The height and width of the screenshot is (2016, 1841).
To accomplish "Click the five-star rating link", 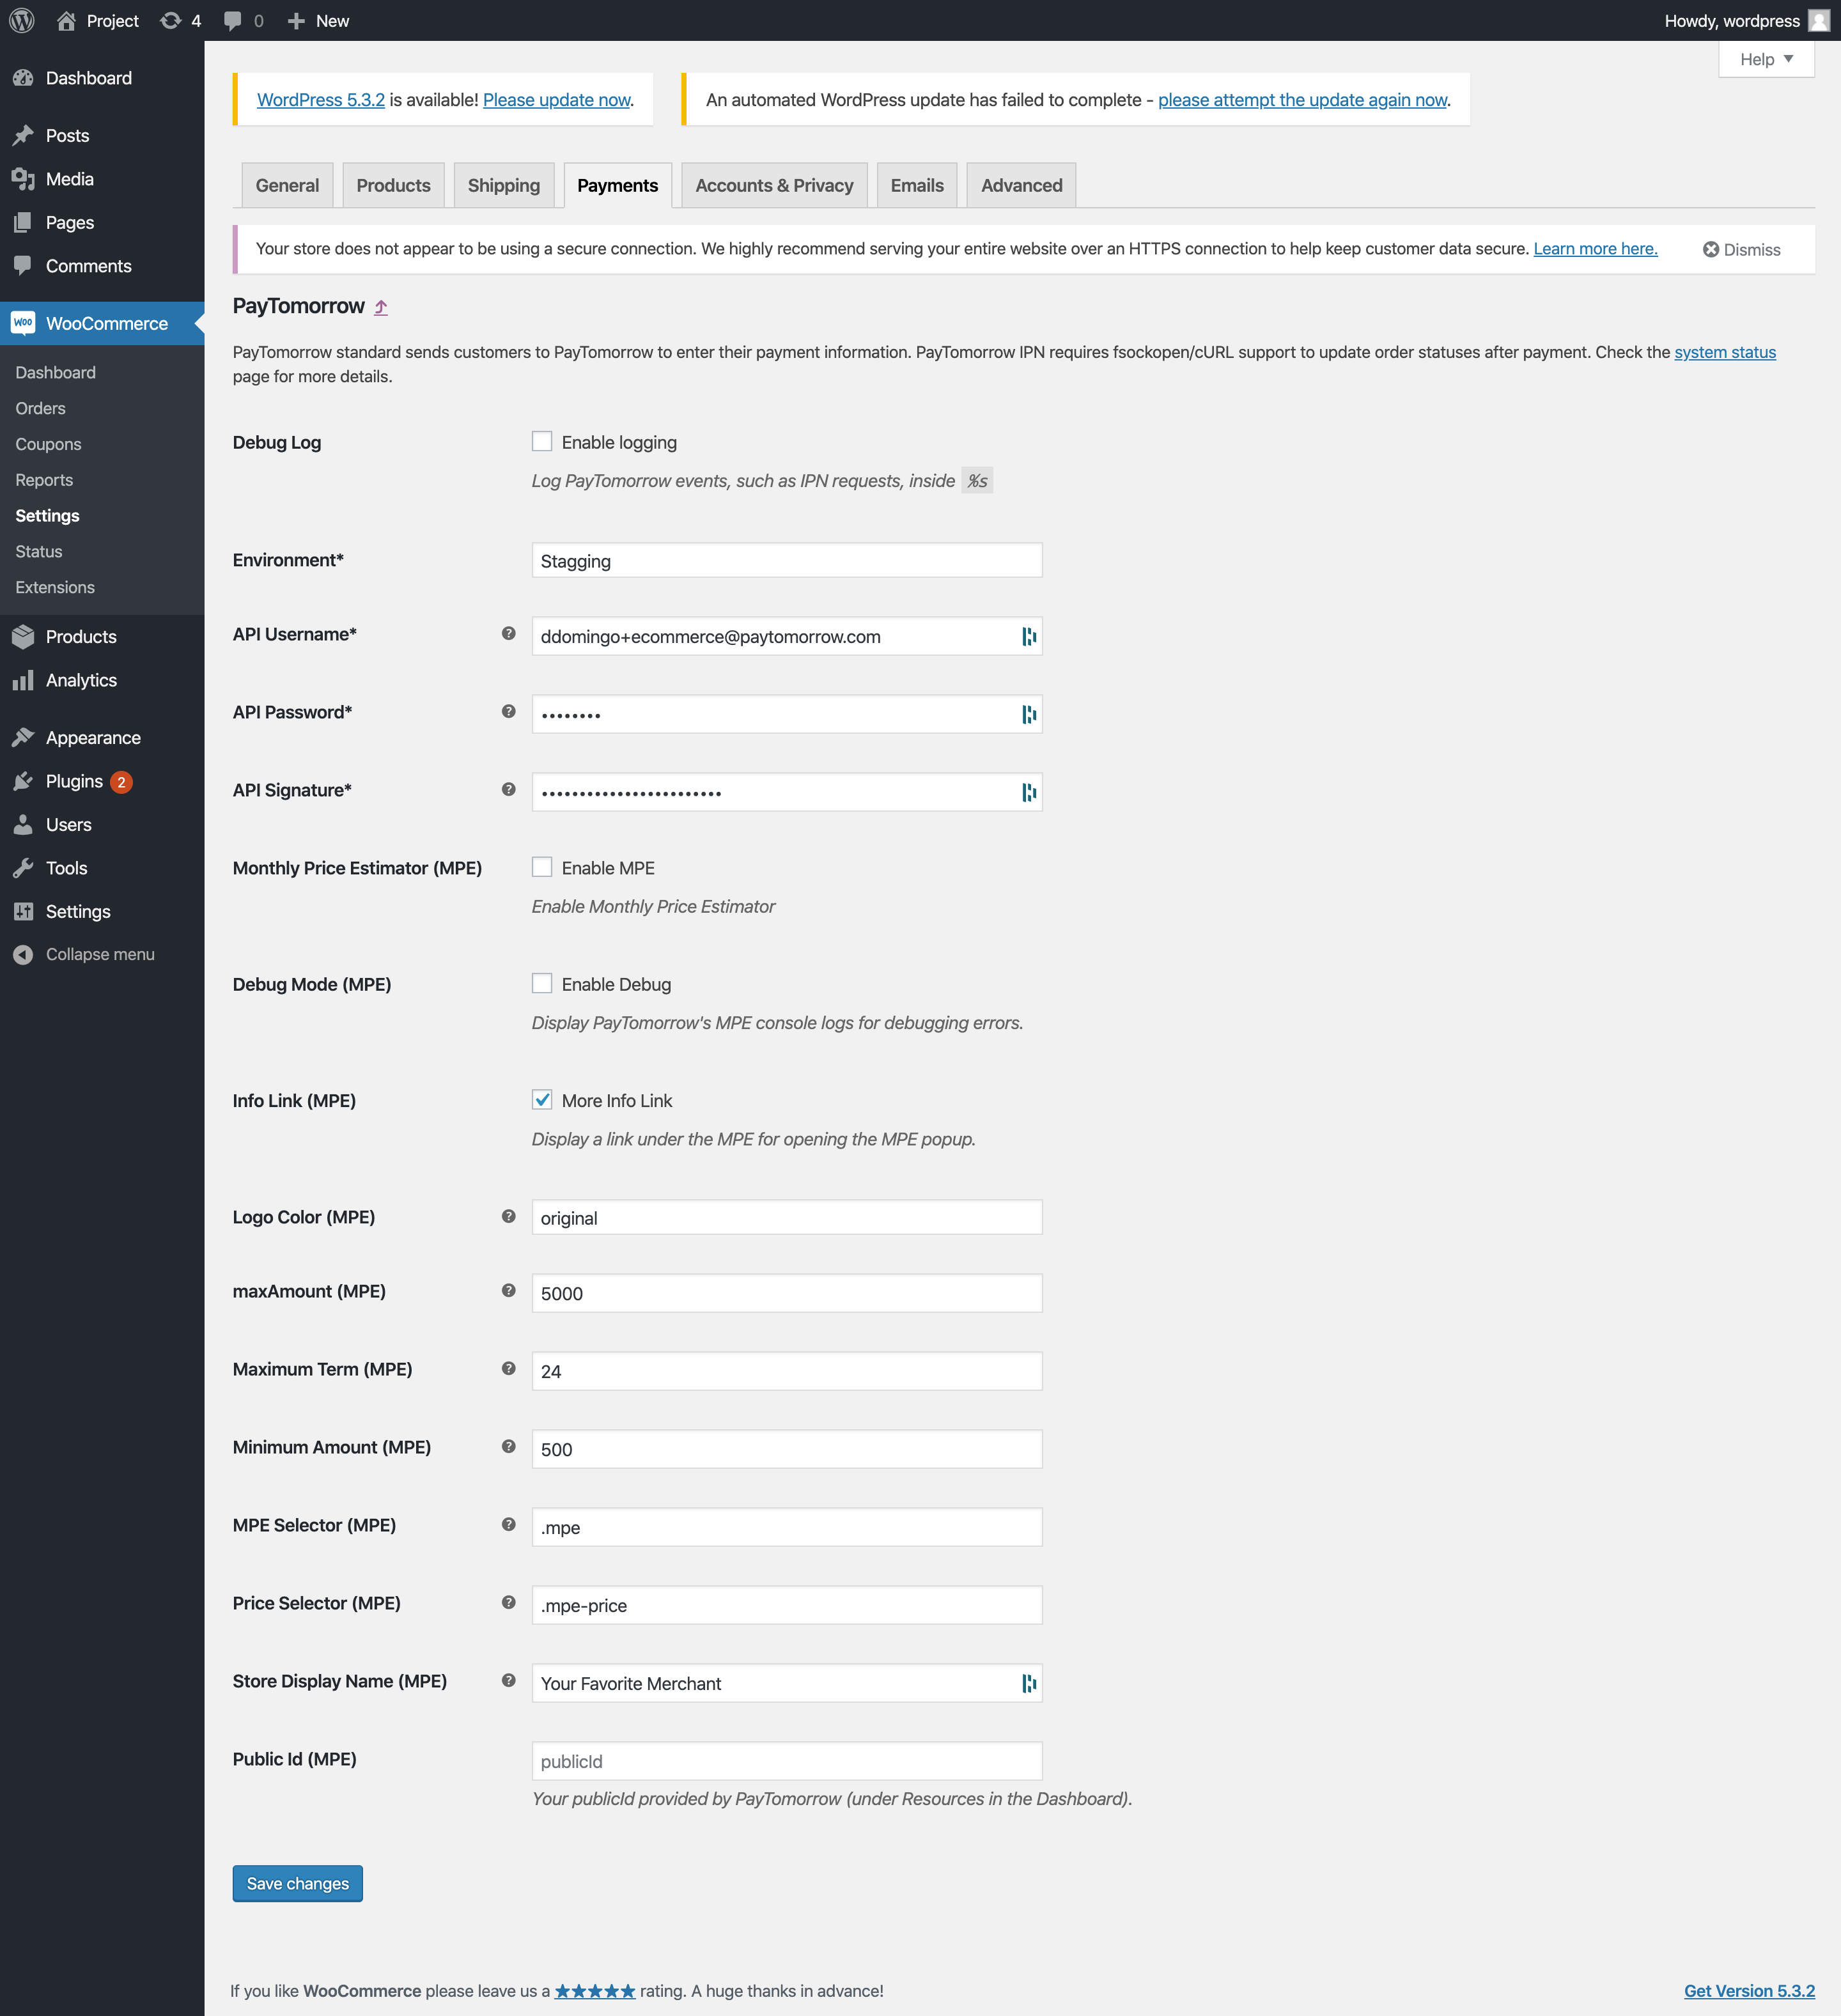I will pos(595,1990).
